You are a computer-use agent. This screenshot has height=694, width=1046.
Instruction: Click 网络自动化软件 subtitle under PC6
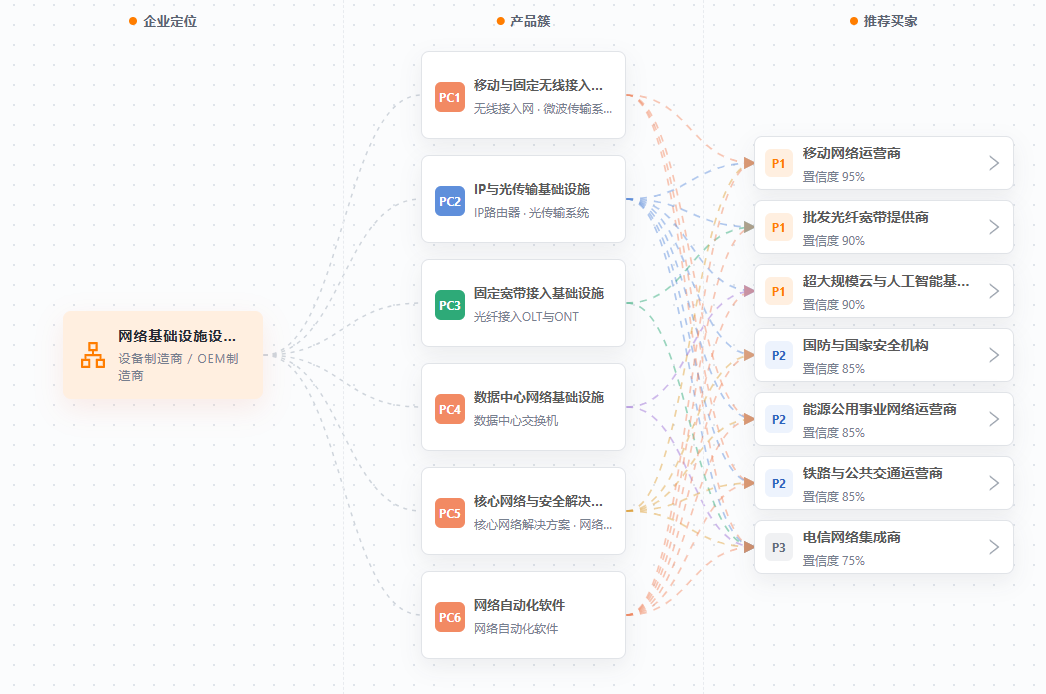pos(516,629)
